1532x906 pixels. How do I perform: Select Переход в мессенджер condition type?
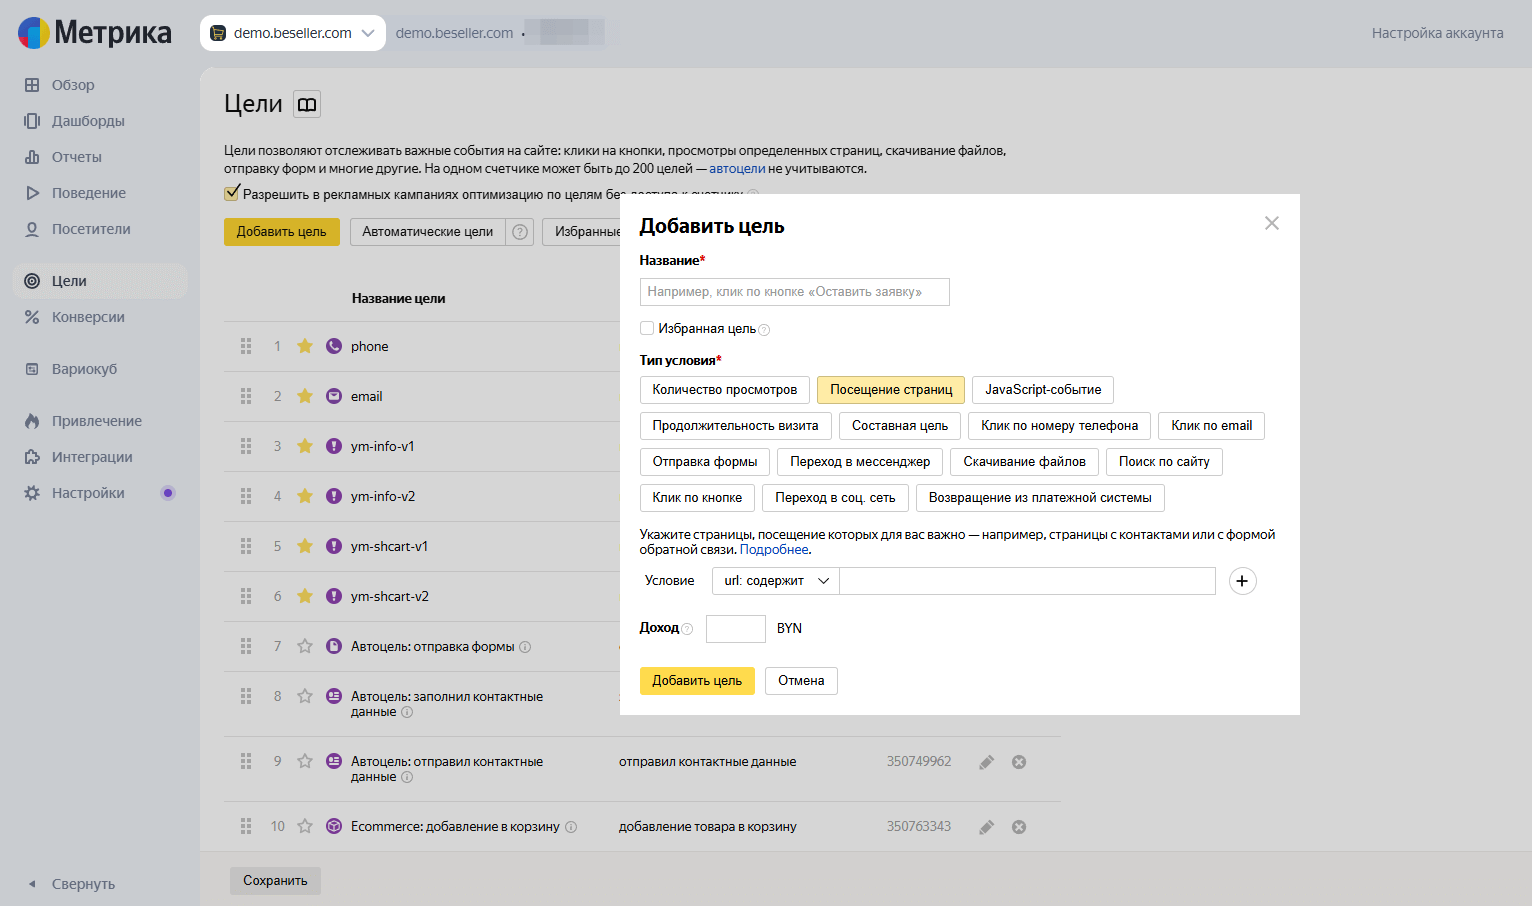pyautogui.click(x=860, y=462)
